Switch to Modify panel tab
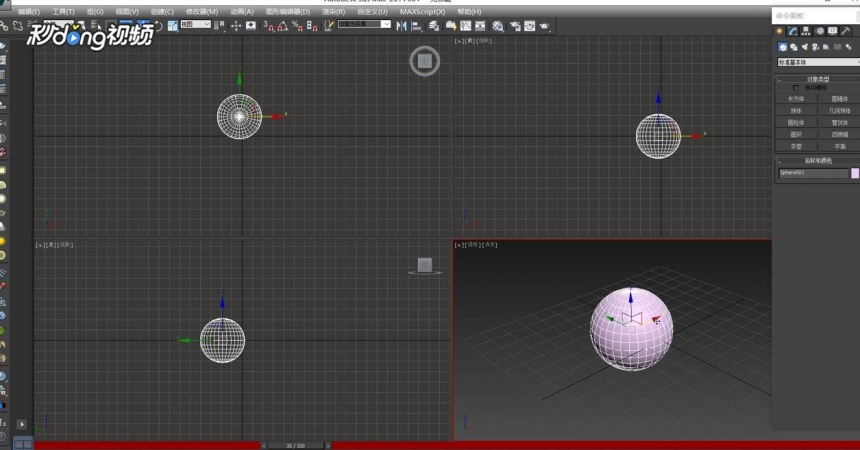The width and height of the screenshot is (860, 450). point(793,31)
